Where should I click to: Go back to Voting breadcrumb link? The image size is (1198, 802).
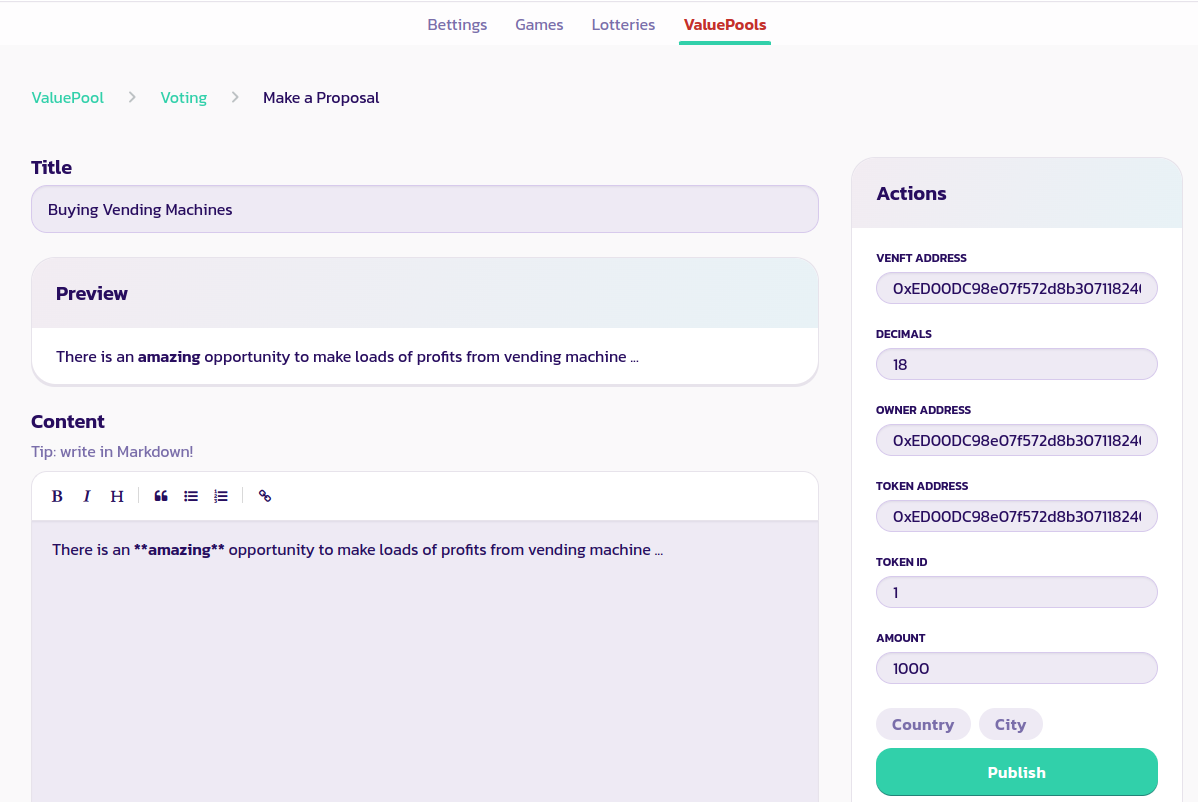pyautogui.click(x=184, y=98)
